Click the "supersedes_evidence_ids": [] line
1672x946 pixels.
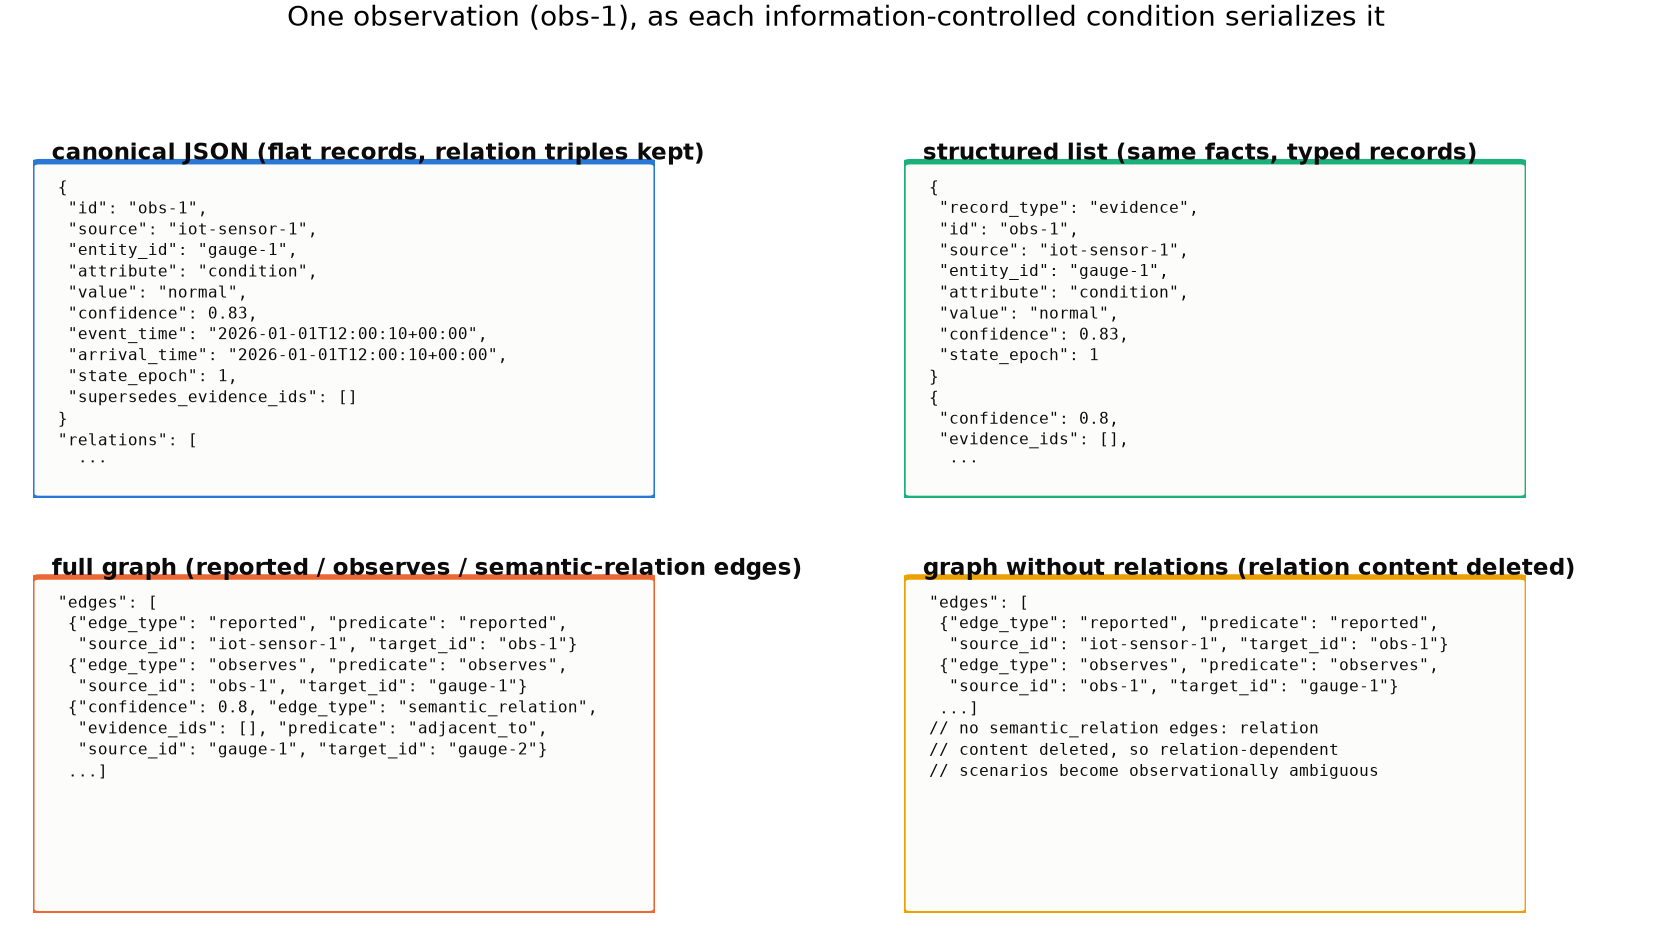tap(213, 397)
